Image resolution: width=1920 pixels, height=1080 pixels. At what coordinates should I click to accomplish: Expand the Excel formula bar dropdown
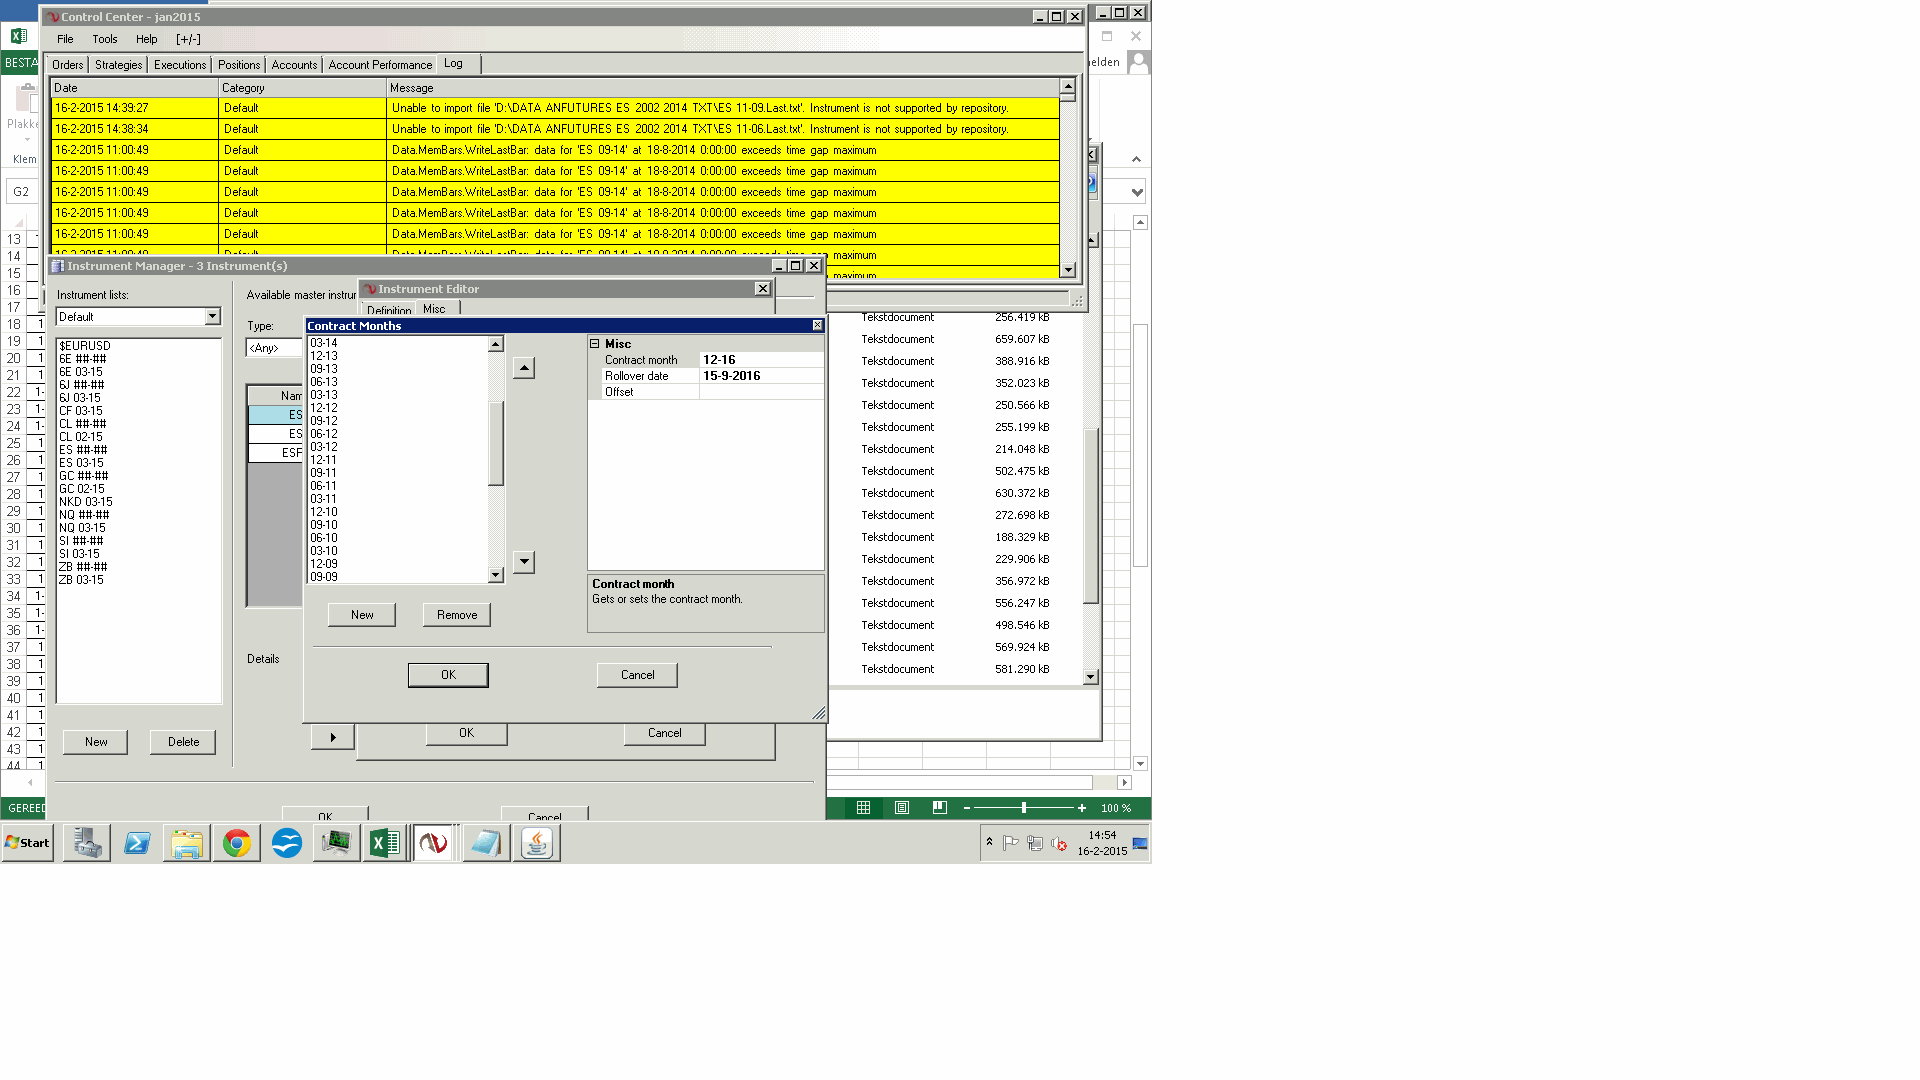(x=1137, y=192)
